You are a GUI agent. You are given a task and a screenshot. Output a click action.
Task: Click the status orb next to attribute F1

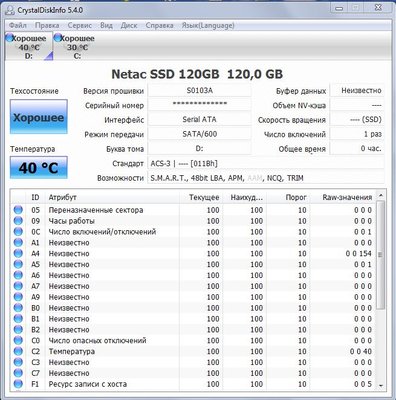point(18,384)
